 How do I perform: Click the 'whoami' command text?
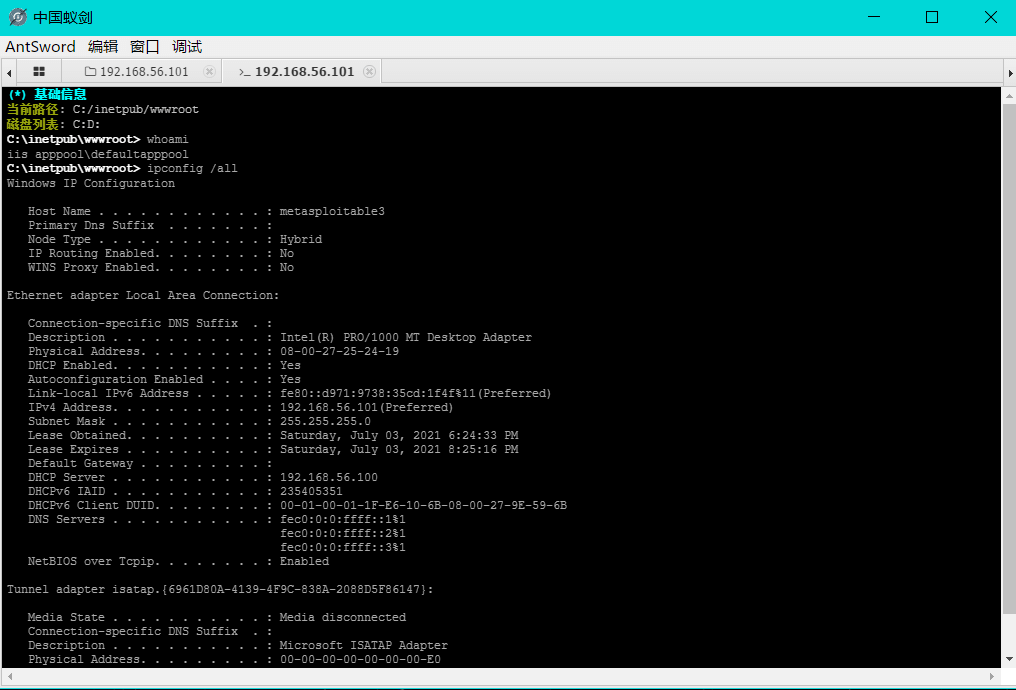(167, 139)
